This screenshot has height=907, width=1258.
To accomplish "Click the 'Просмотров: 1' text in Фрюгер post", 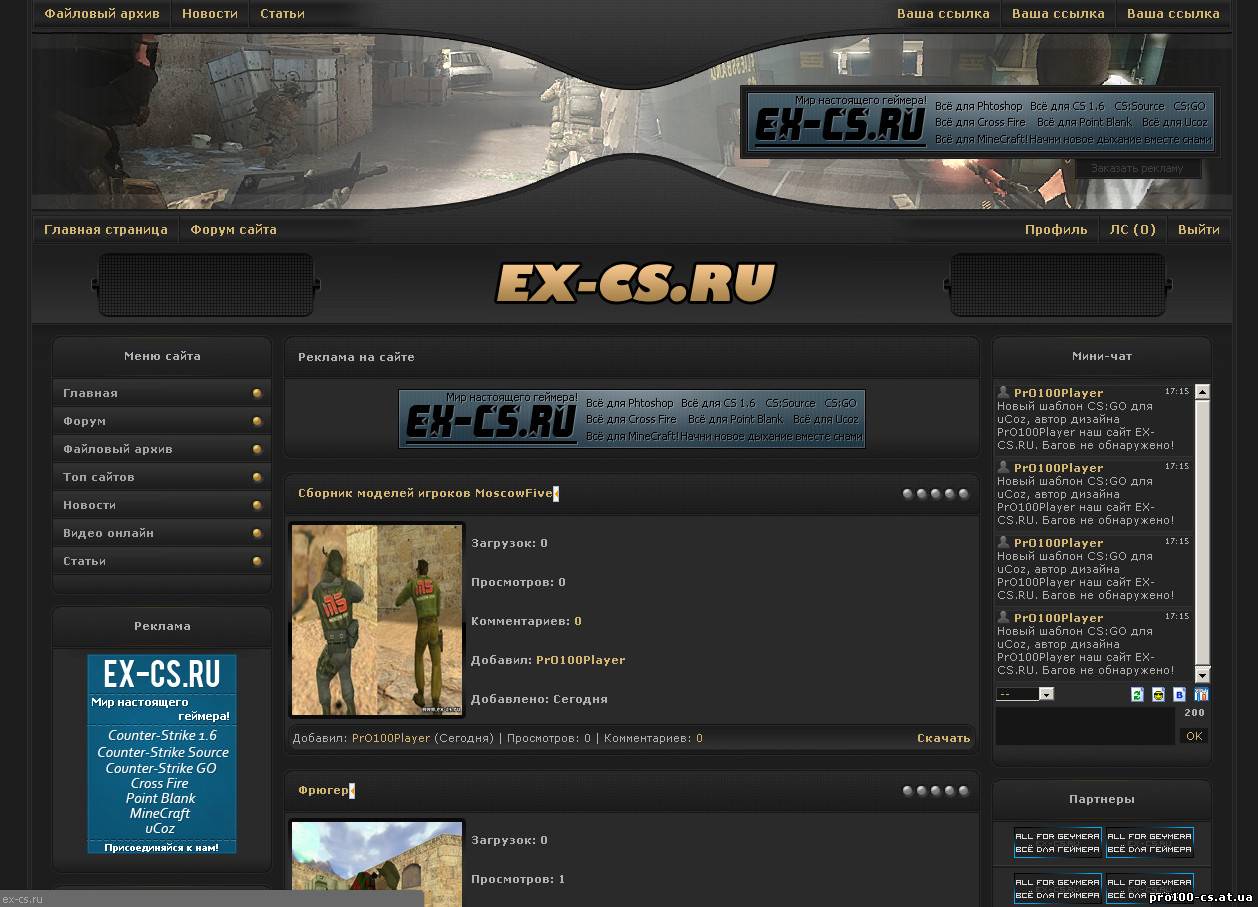I will pos(518,879).
